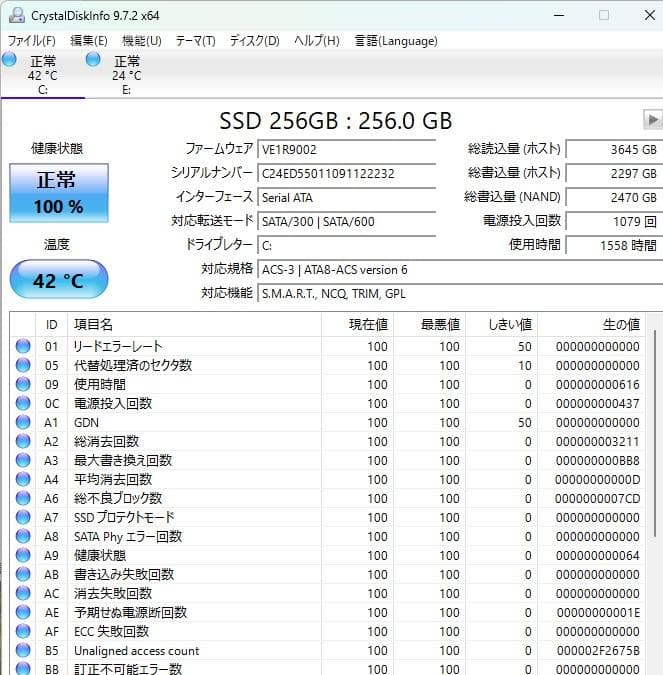Click status icon for 最大書き換え回数 row
Viewport: 663px width, 675px height.
click(23, 460)
